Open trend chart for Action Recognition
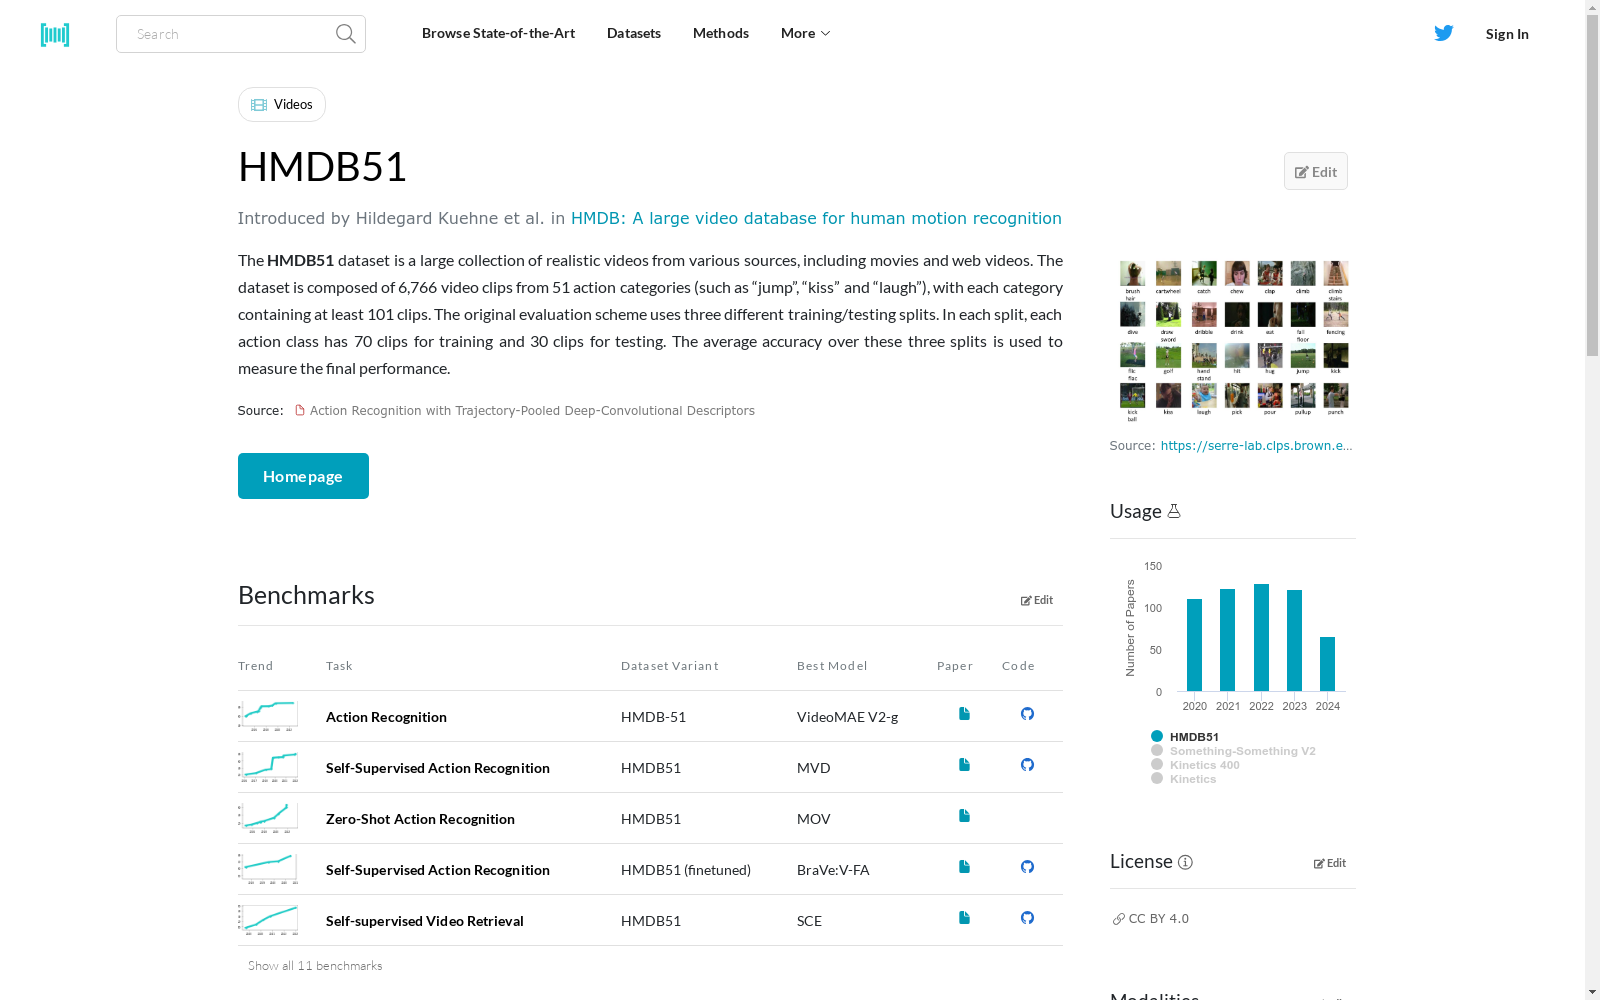Viewport: 1600px width, 1000px height. [268, 716]
